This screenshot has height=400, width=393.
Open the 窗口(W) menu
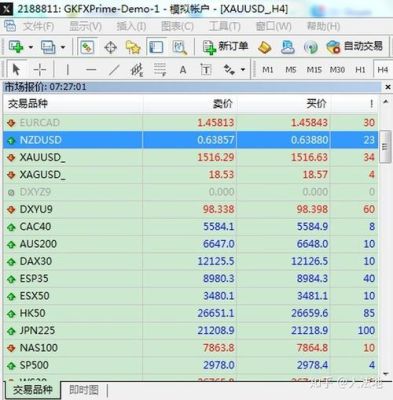[273, 26]
